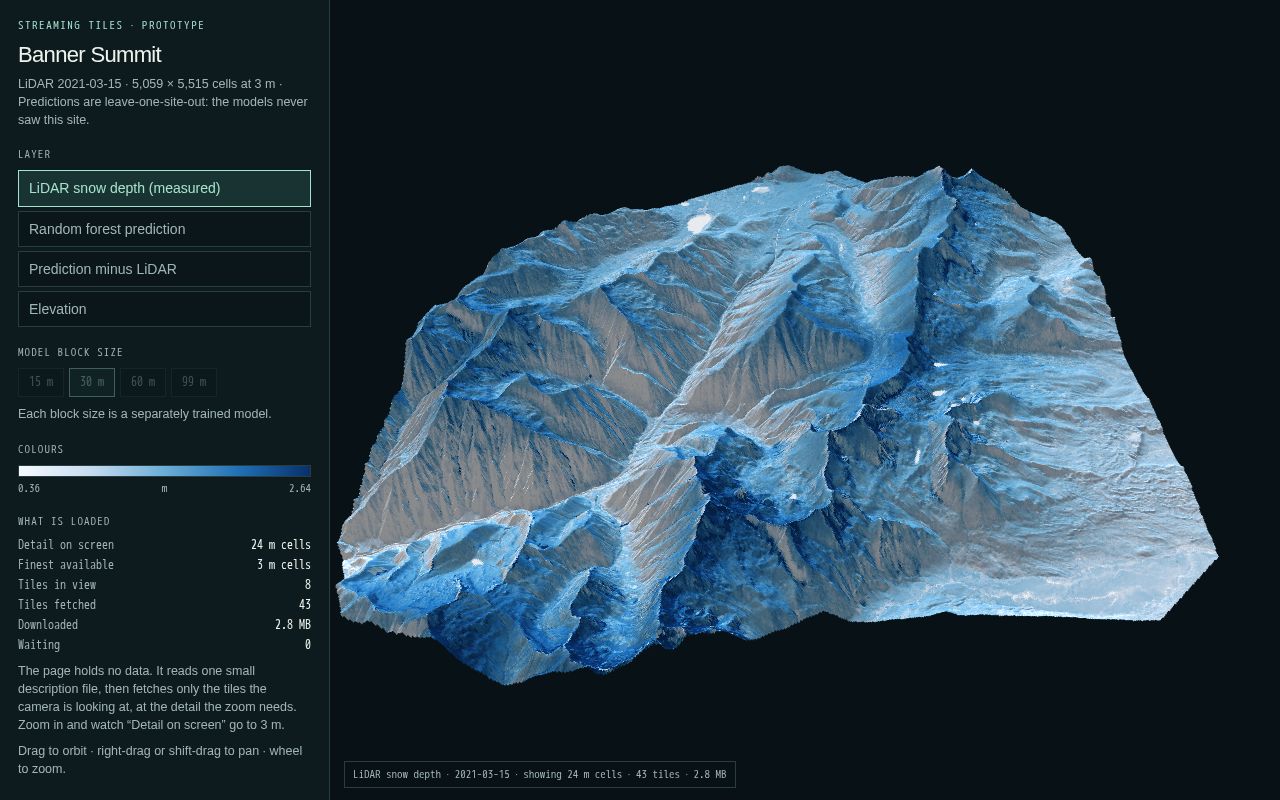The width and height of the screenshot is (1280, 800).
Task: Select the LiDAR snow depth (measured) layer
Action: click(164, 188)
